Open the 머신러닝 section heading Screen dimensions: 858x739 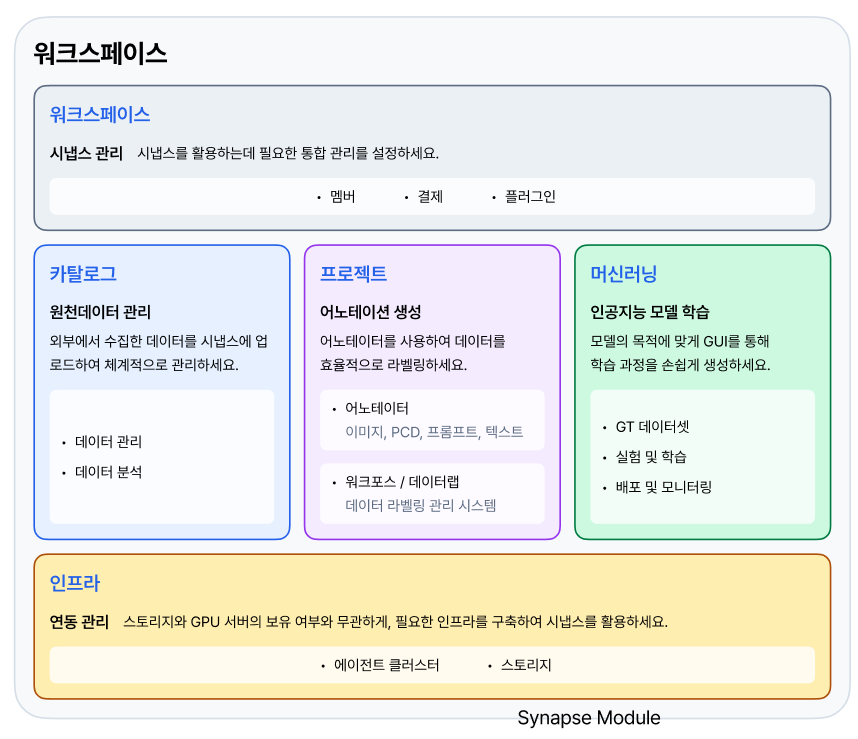623,274
